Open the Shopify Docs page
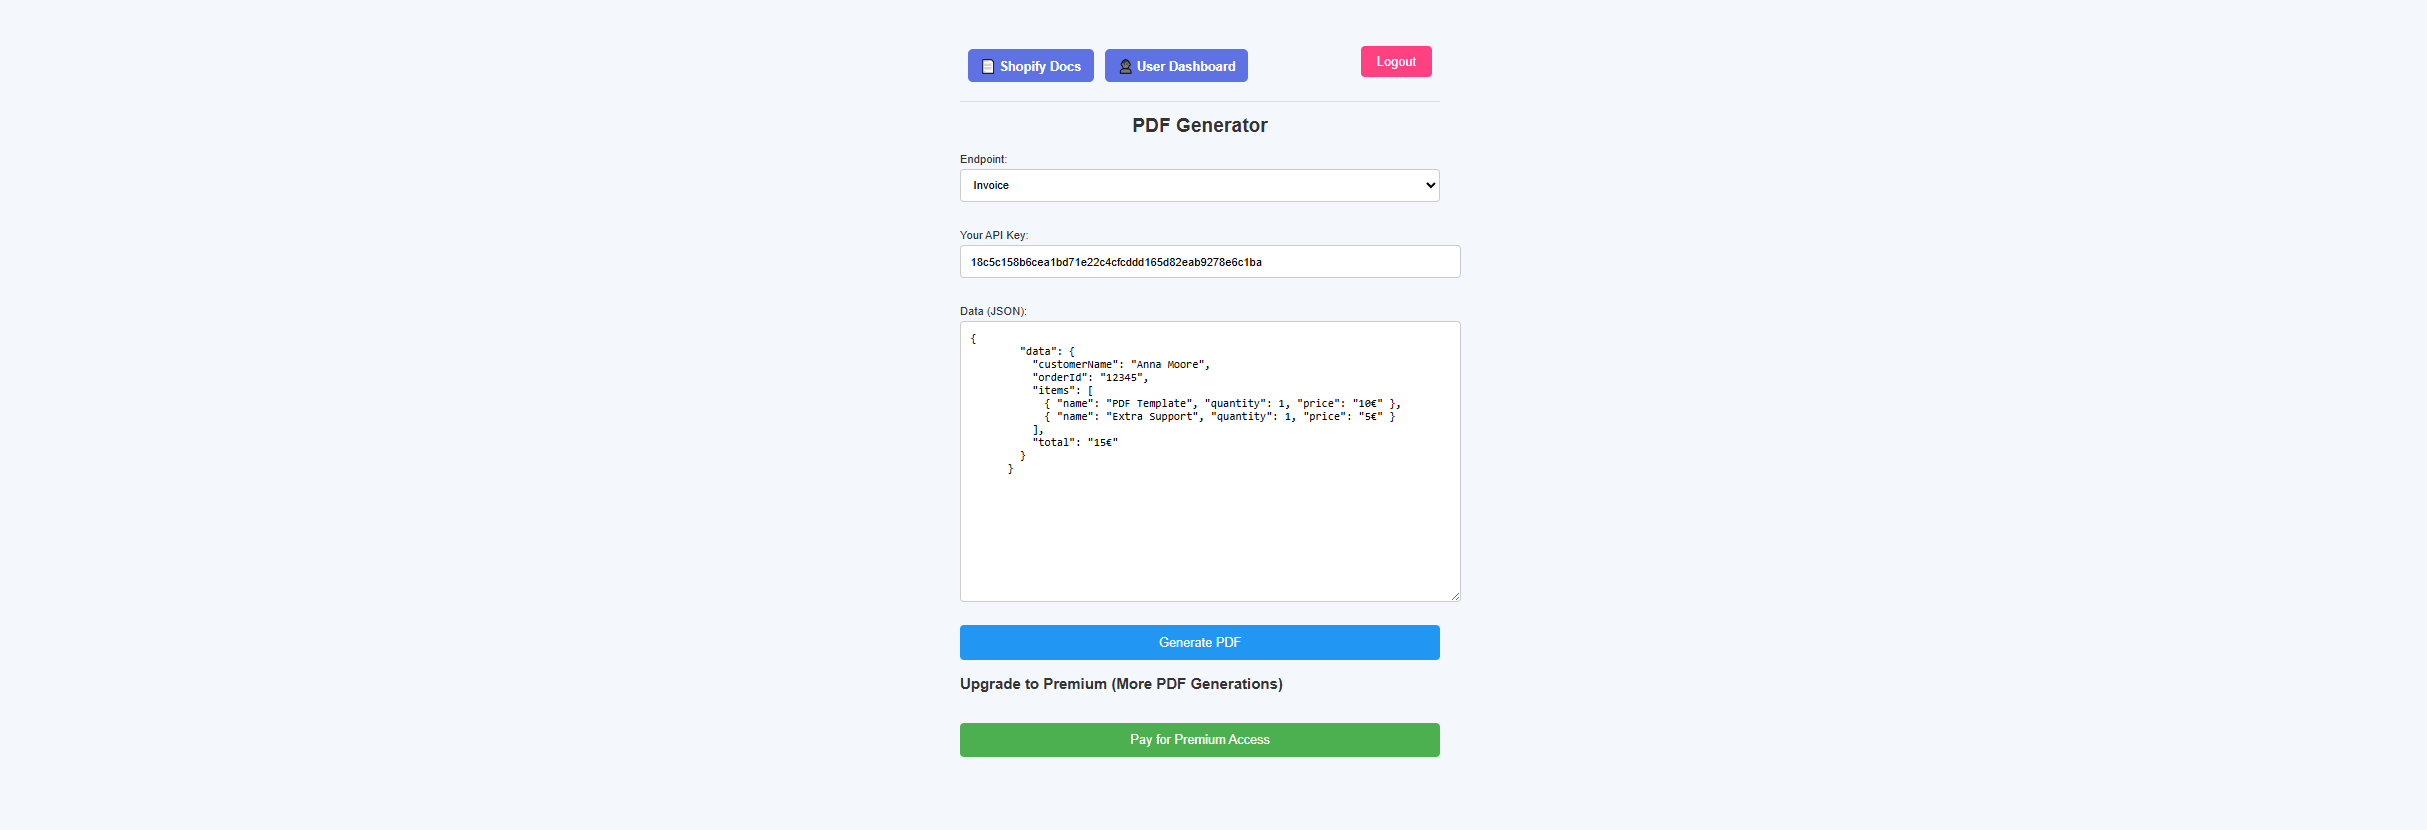The height and width of the screenshot is (830, 2427). tap(1030, 66)
